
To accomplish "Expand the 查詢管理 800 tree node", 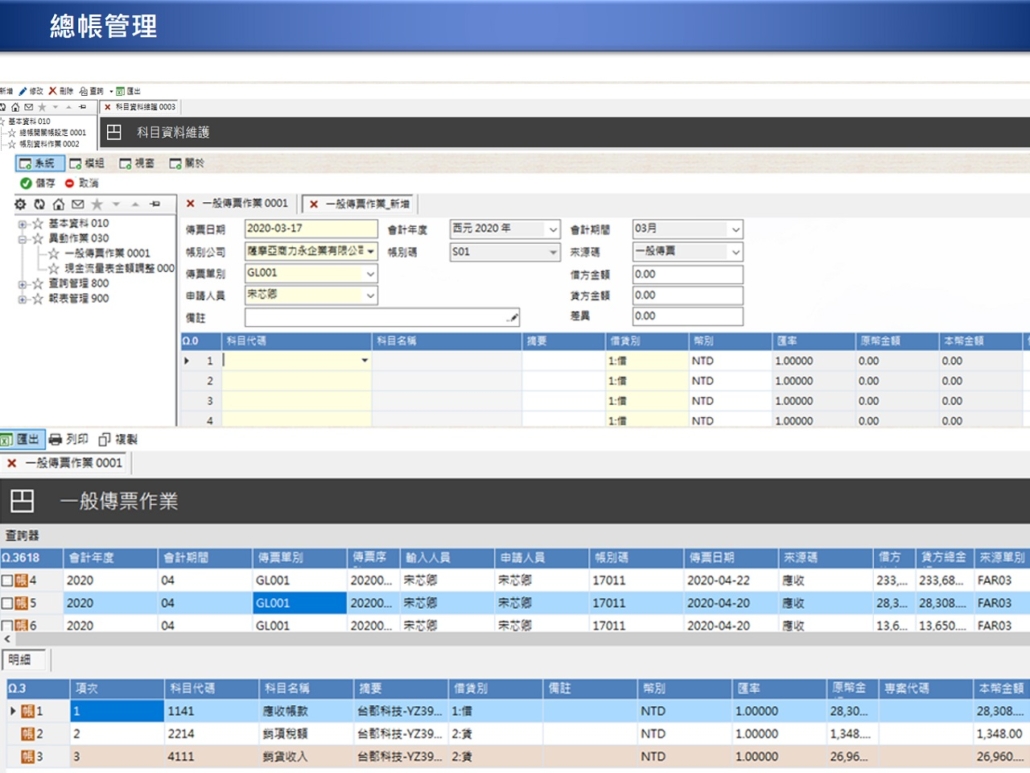I will tap(23, 284).
